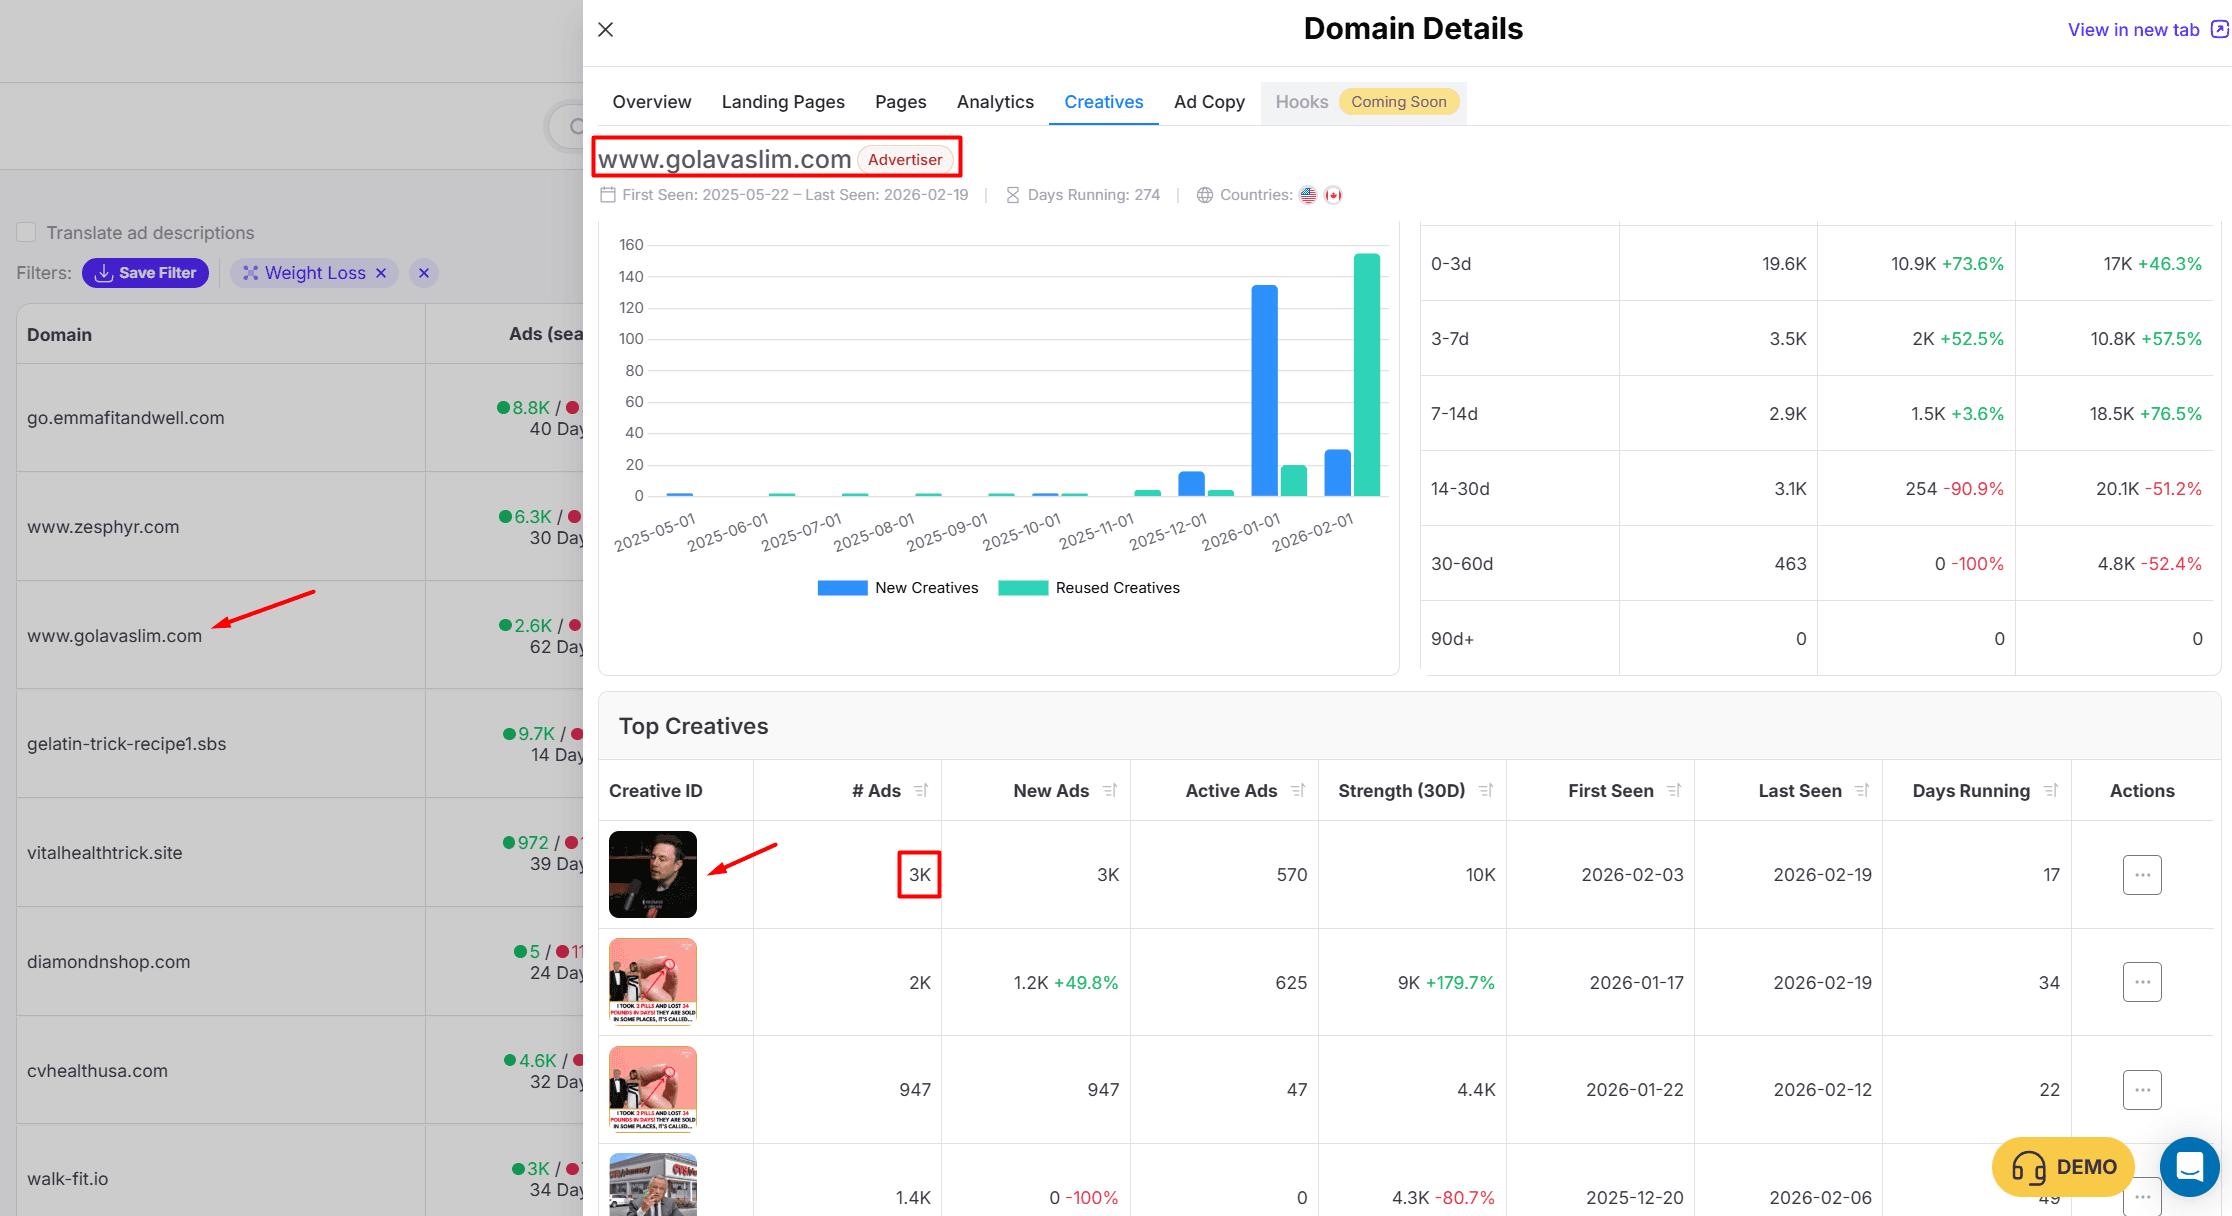The height and width of the screenshot is (1216, 2232).
Task: Clear all filters with the round X button
Action: [x=424, y=273]
